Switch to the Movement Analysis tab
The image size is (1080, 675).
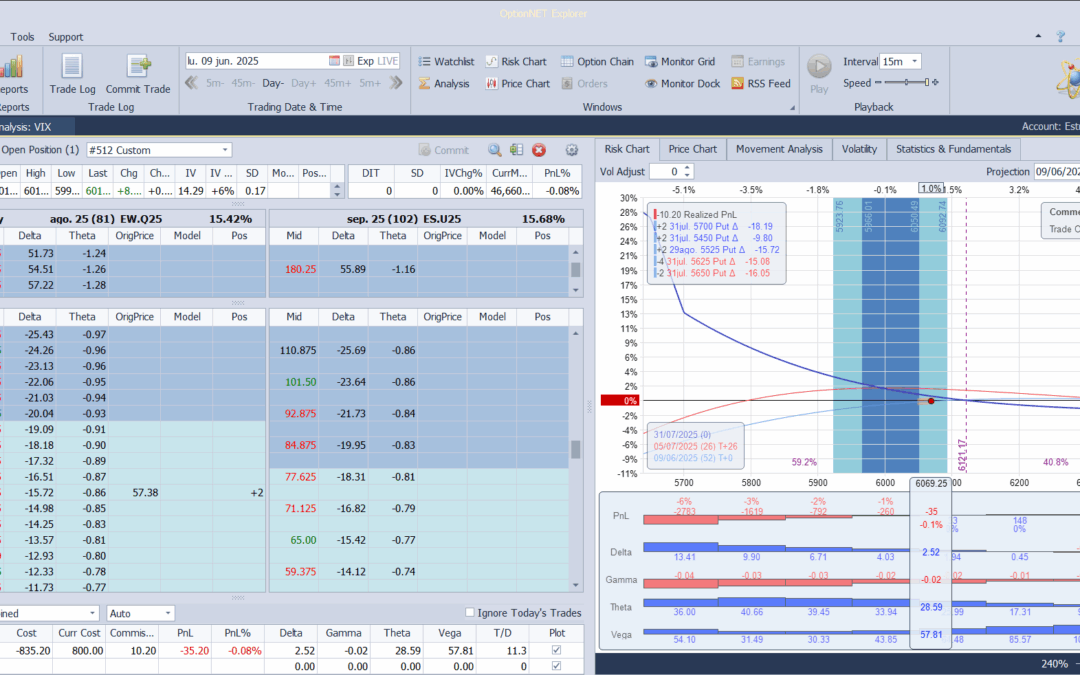778,149
